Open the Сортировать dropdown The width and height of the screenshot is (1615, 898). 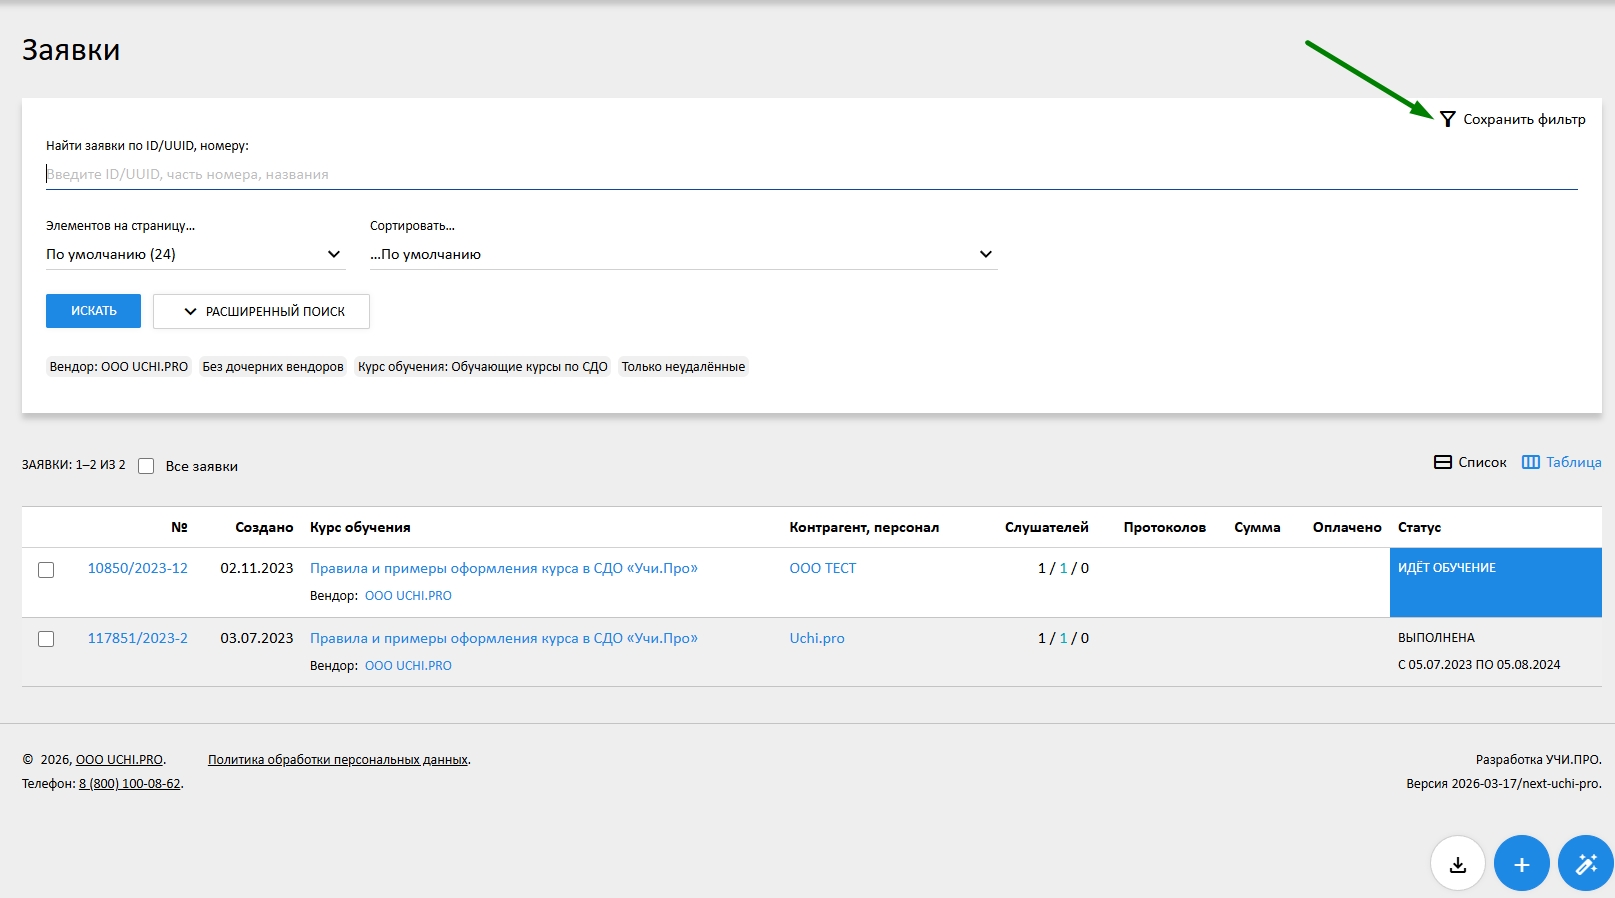pos(683,254)
